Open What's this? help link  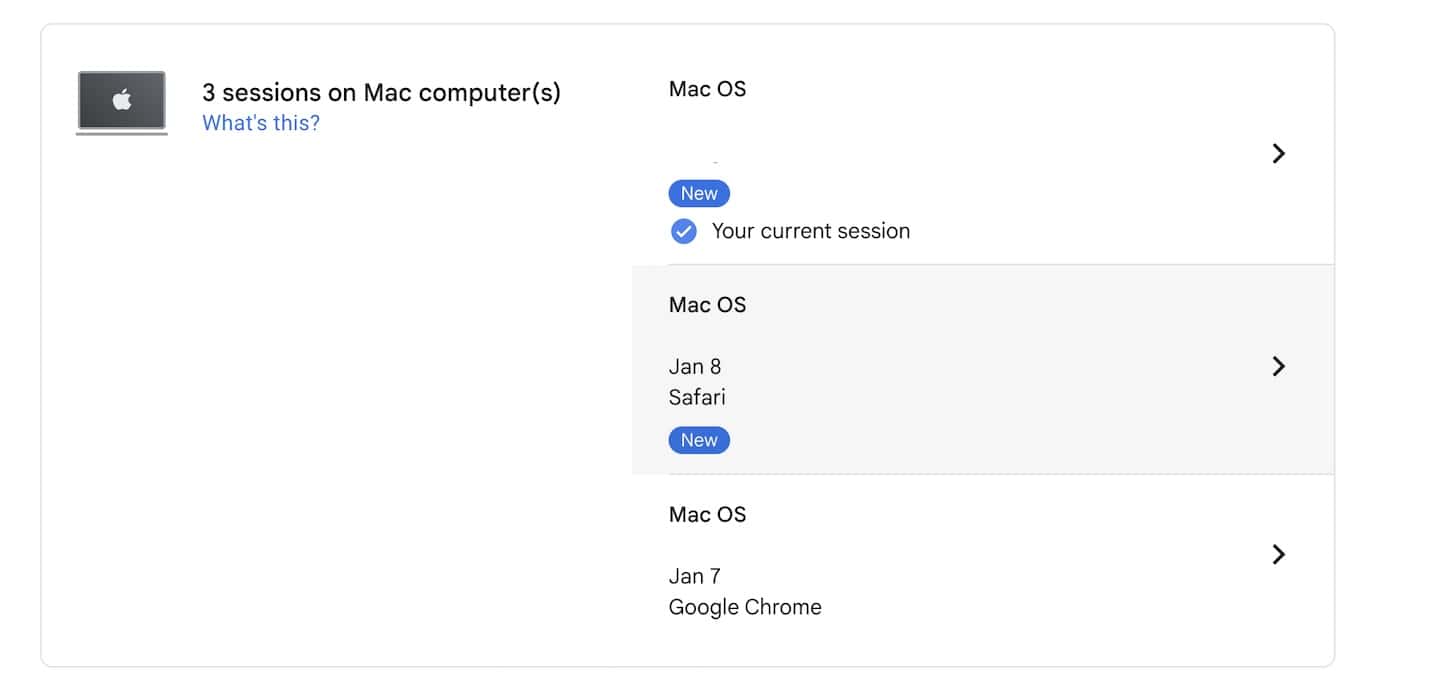(261, 123)
